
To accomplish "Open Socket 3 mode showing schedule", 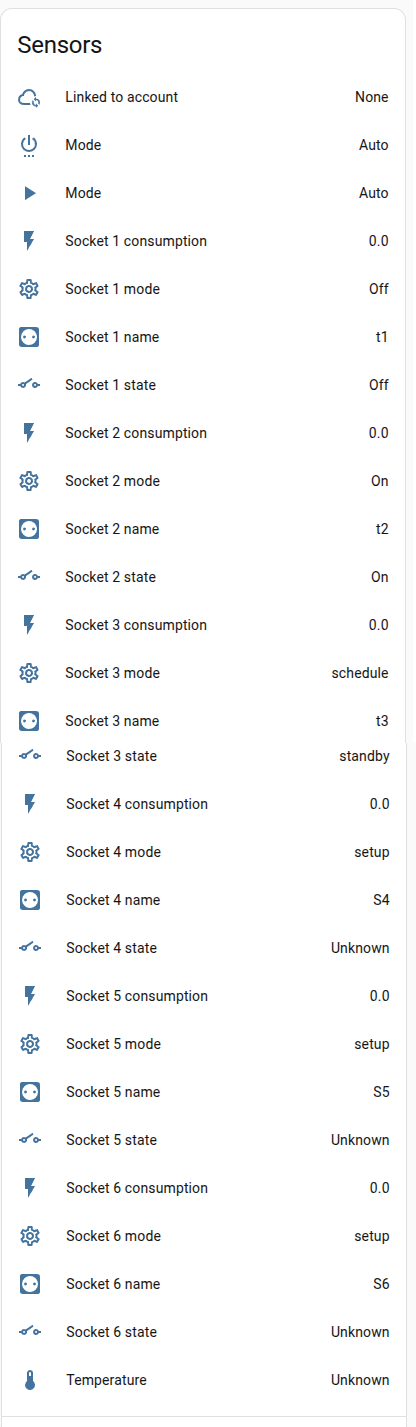I will (208, 673).
